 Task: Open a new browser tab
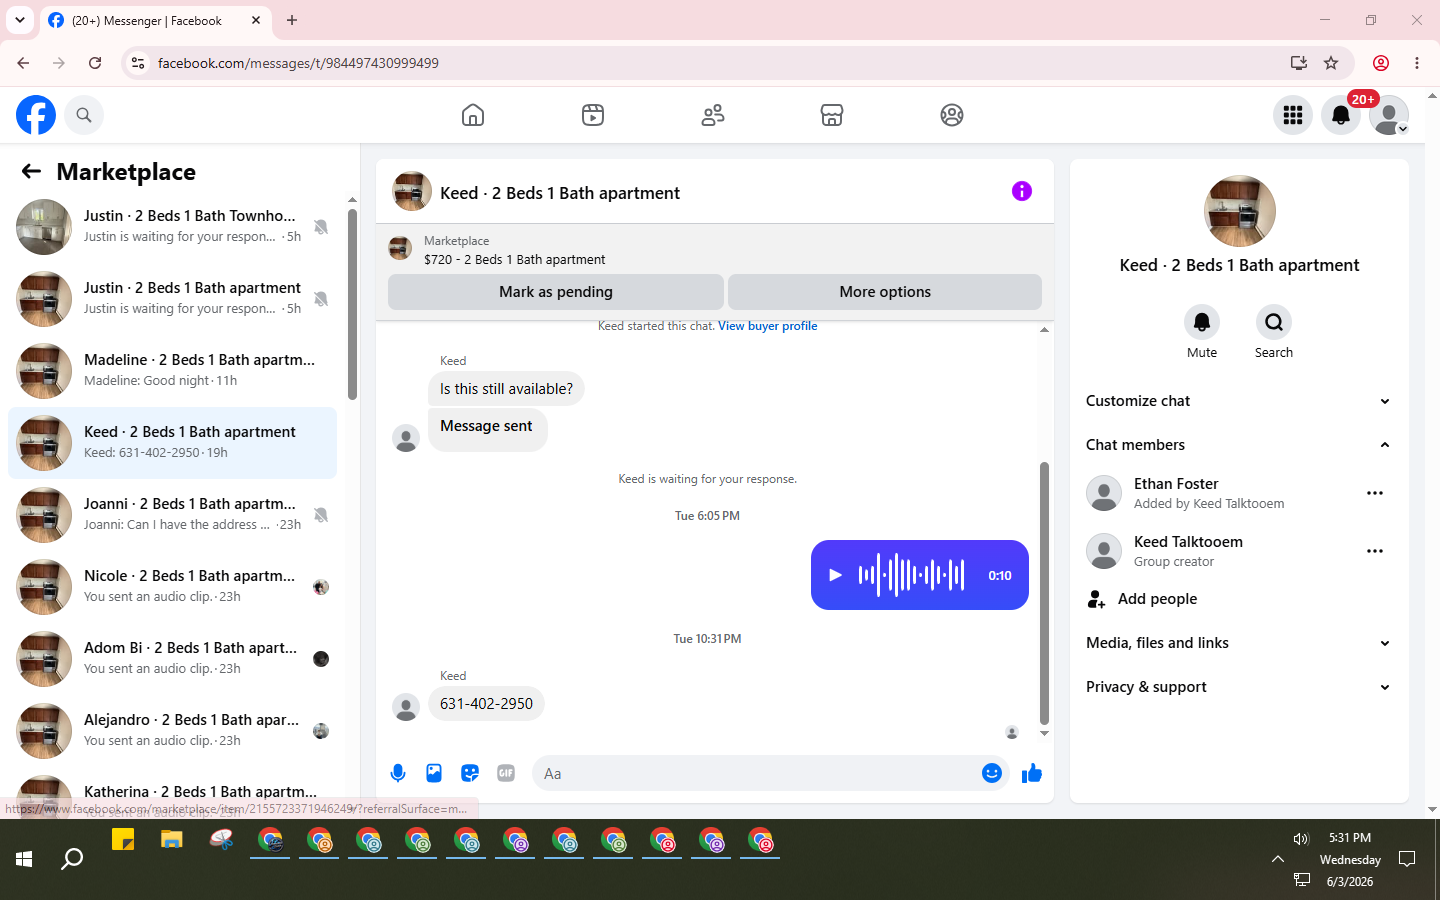click(x=292, y=20)
